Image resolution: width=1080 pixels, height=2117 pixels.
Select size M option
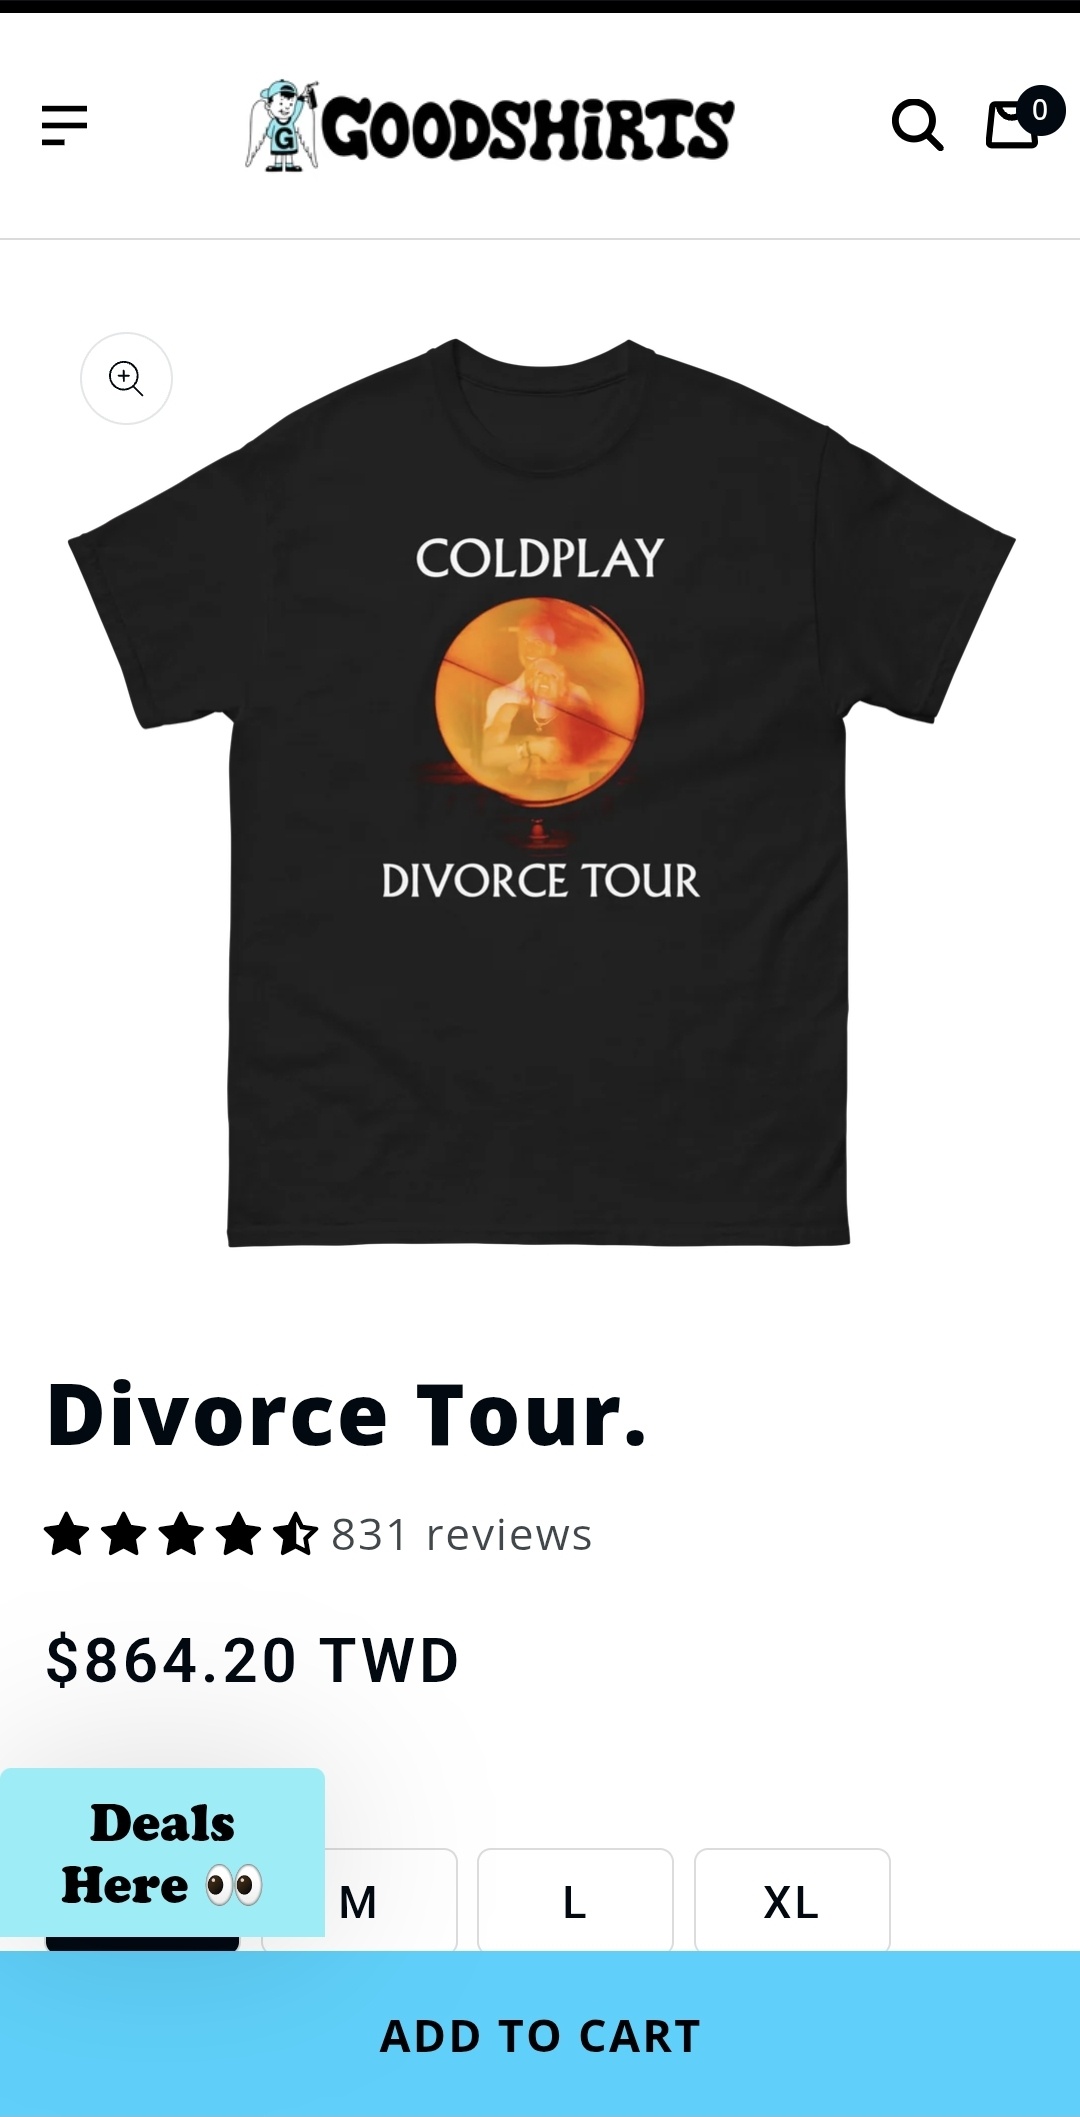[359, 1900]
